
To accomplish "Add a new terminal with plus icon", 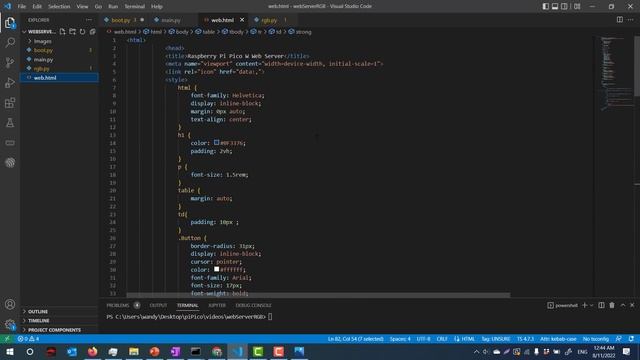I will coord(584,305).
